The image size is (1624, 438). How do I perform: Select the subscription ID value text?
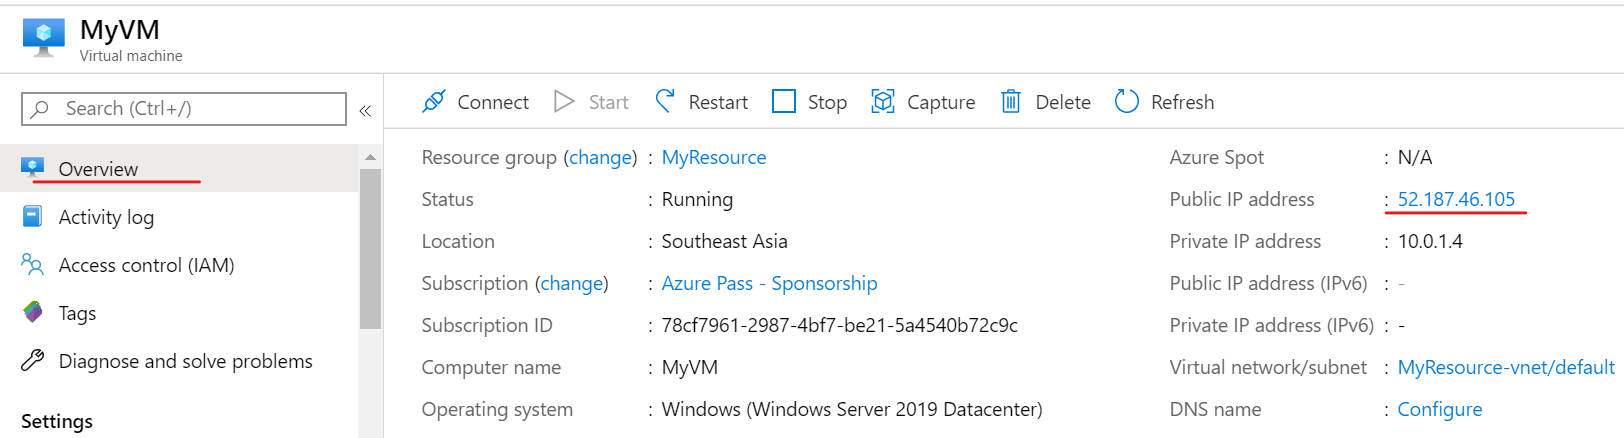point(840,325)
